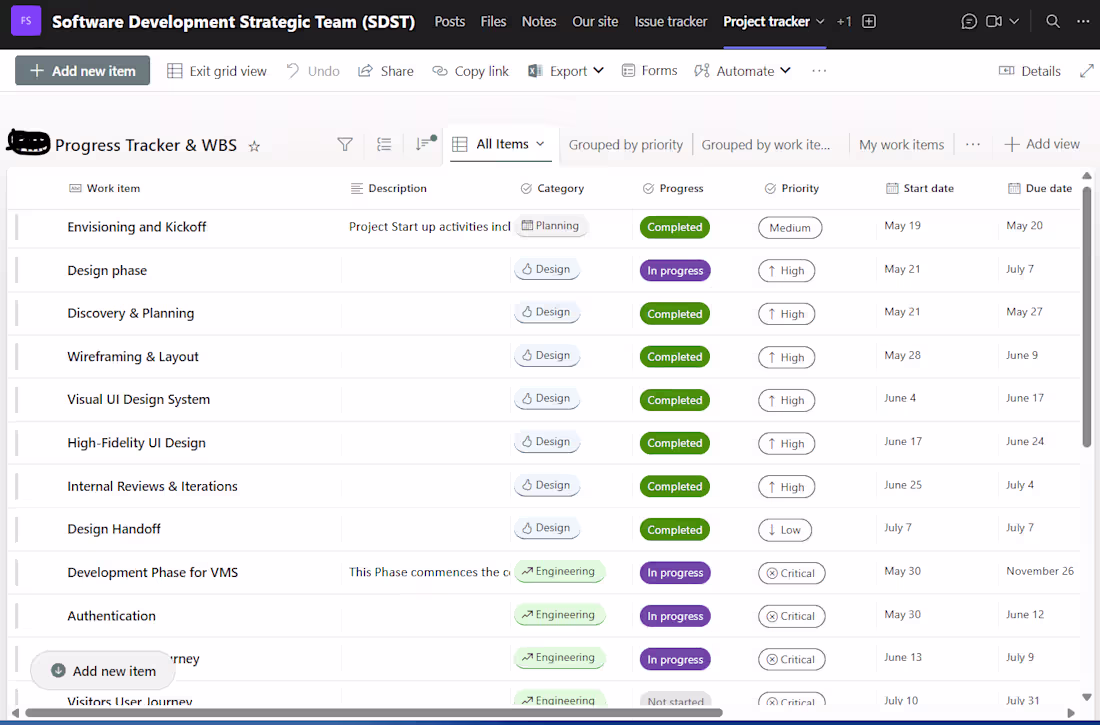Image resolution: width=1100 pixels, height=725 pixels.
Task: Click the group-by settings icon
Action: coord(384,144)
